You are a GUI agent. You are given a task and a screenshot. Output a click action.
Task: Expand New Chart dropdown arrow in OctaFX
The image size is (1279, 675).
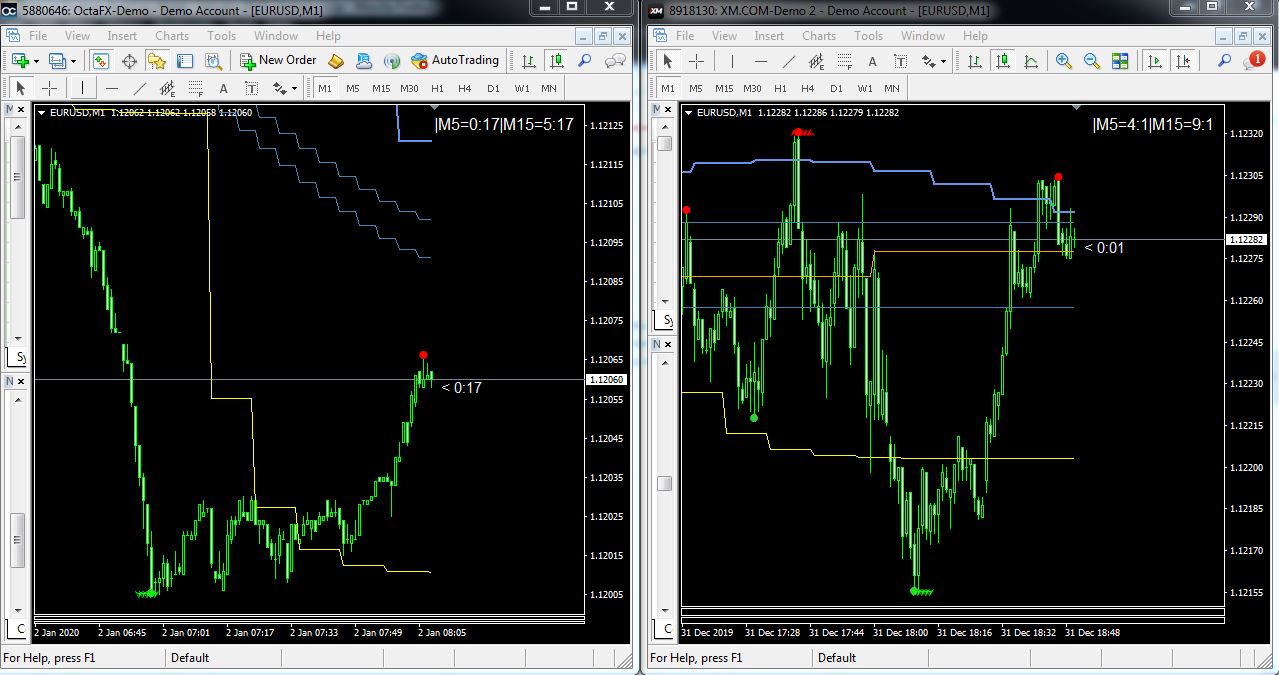click(34, 61)
